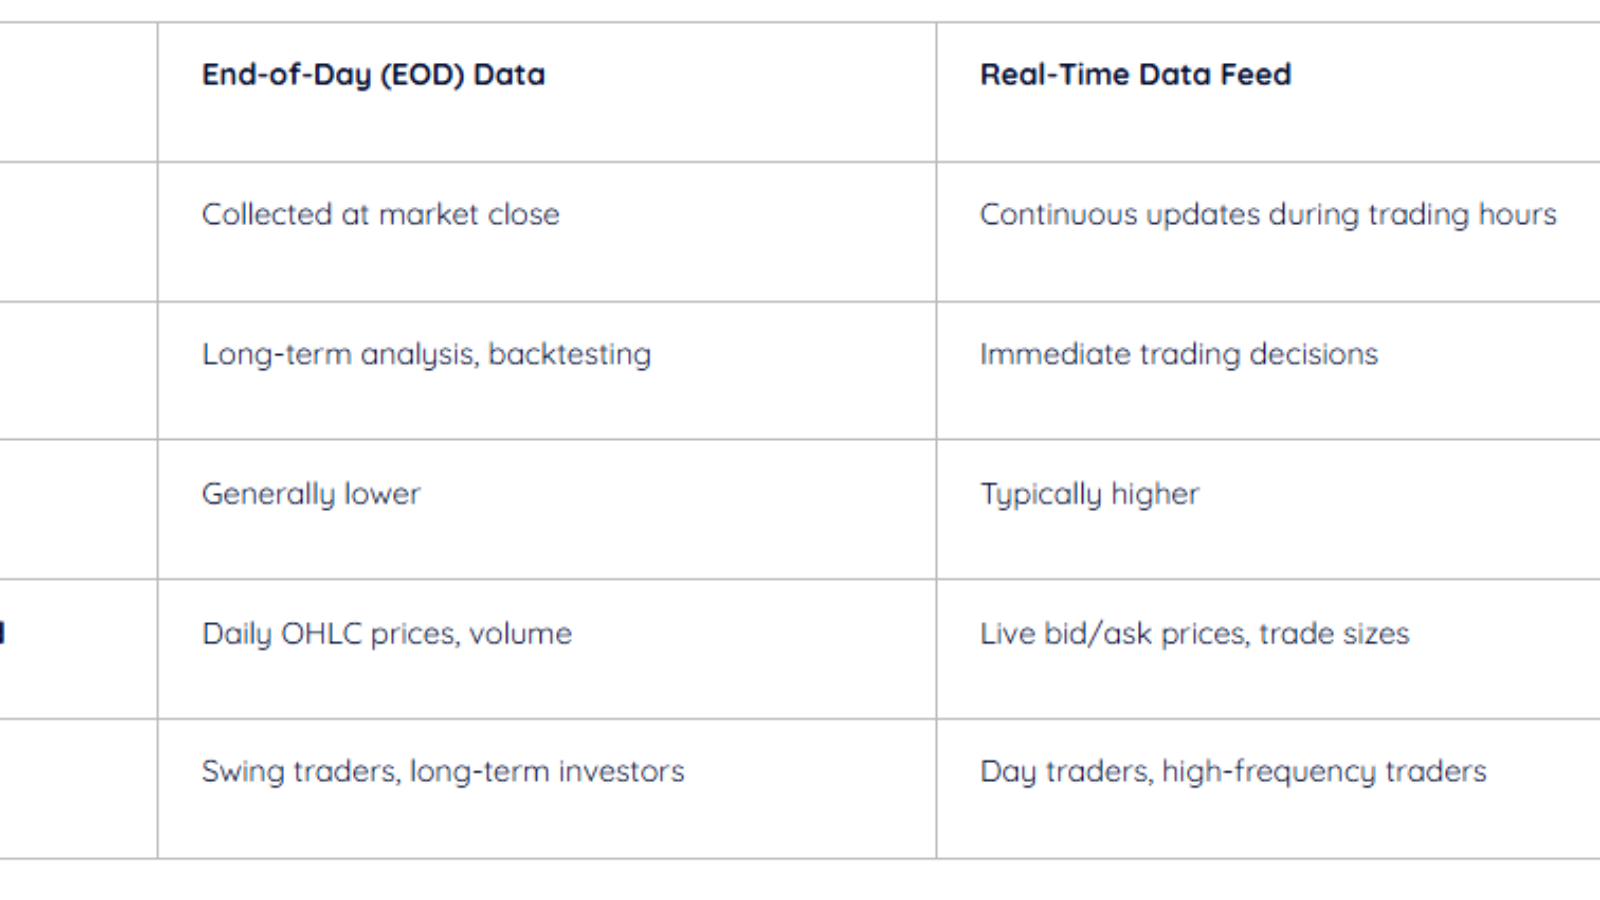Click row label cell beside 'Daily OHLC prices, volume'
Viewport: 1600px width, 900px height.
pyautogui.click(x=78, y=649)
